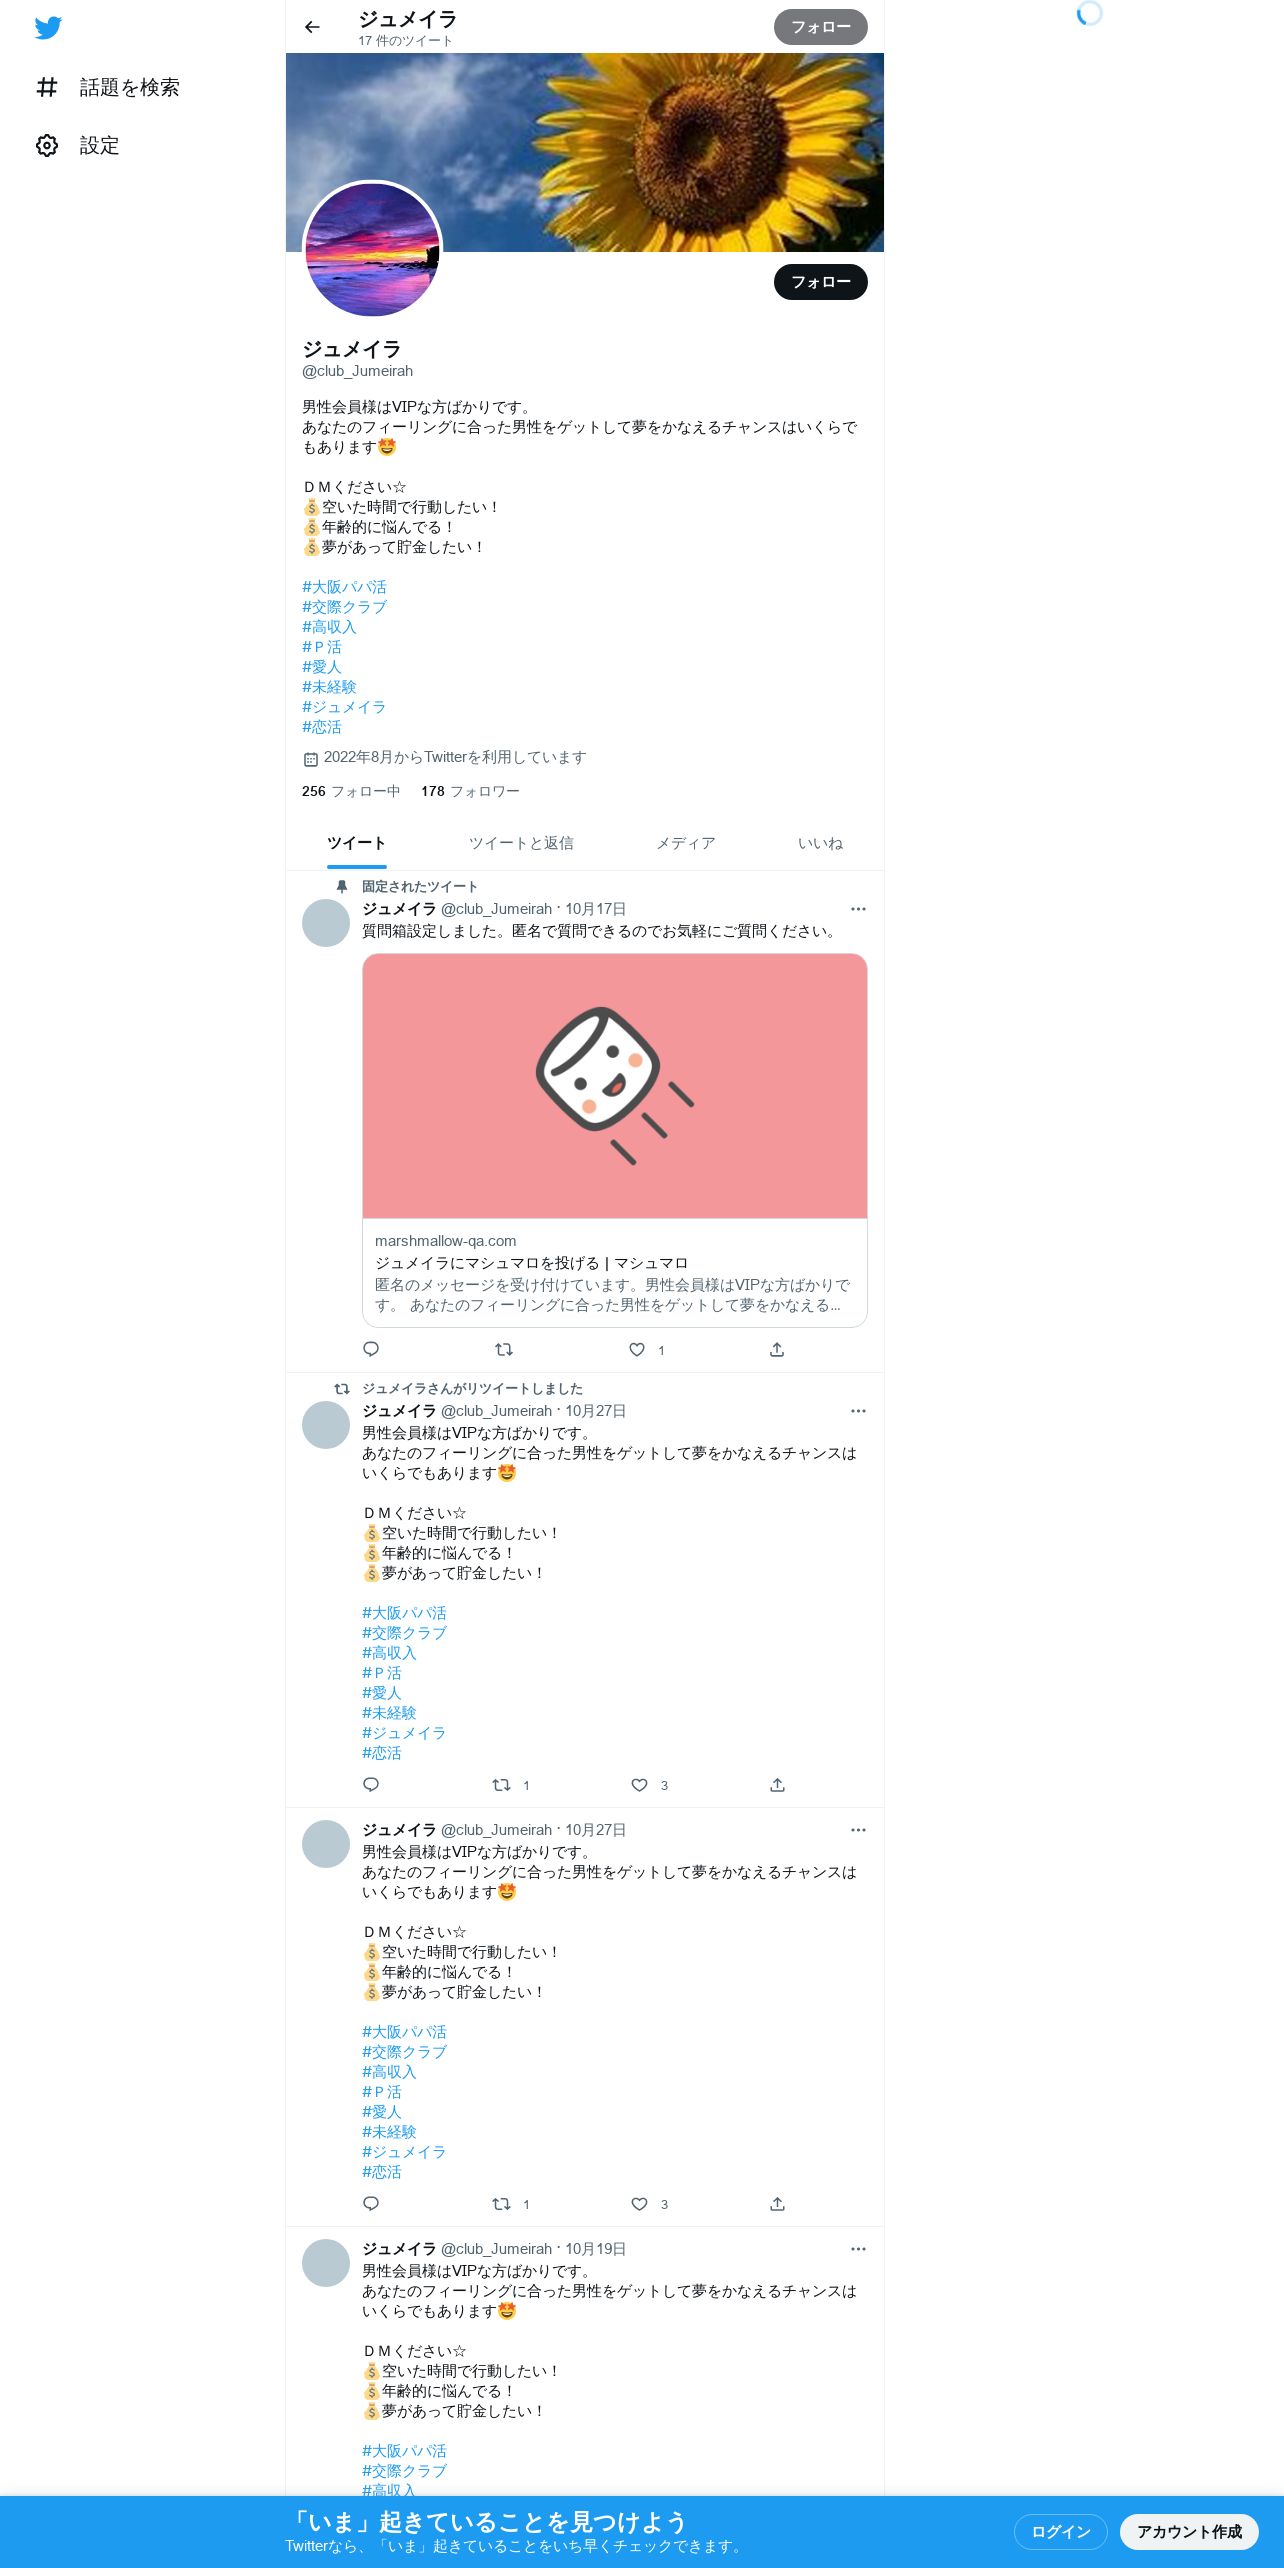
Task: Go back using the left arrow icon
Action: [312, 27]
